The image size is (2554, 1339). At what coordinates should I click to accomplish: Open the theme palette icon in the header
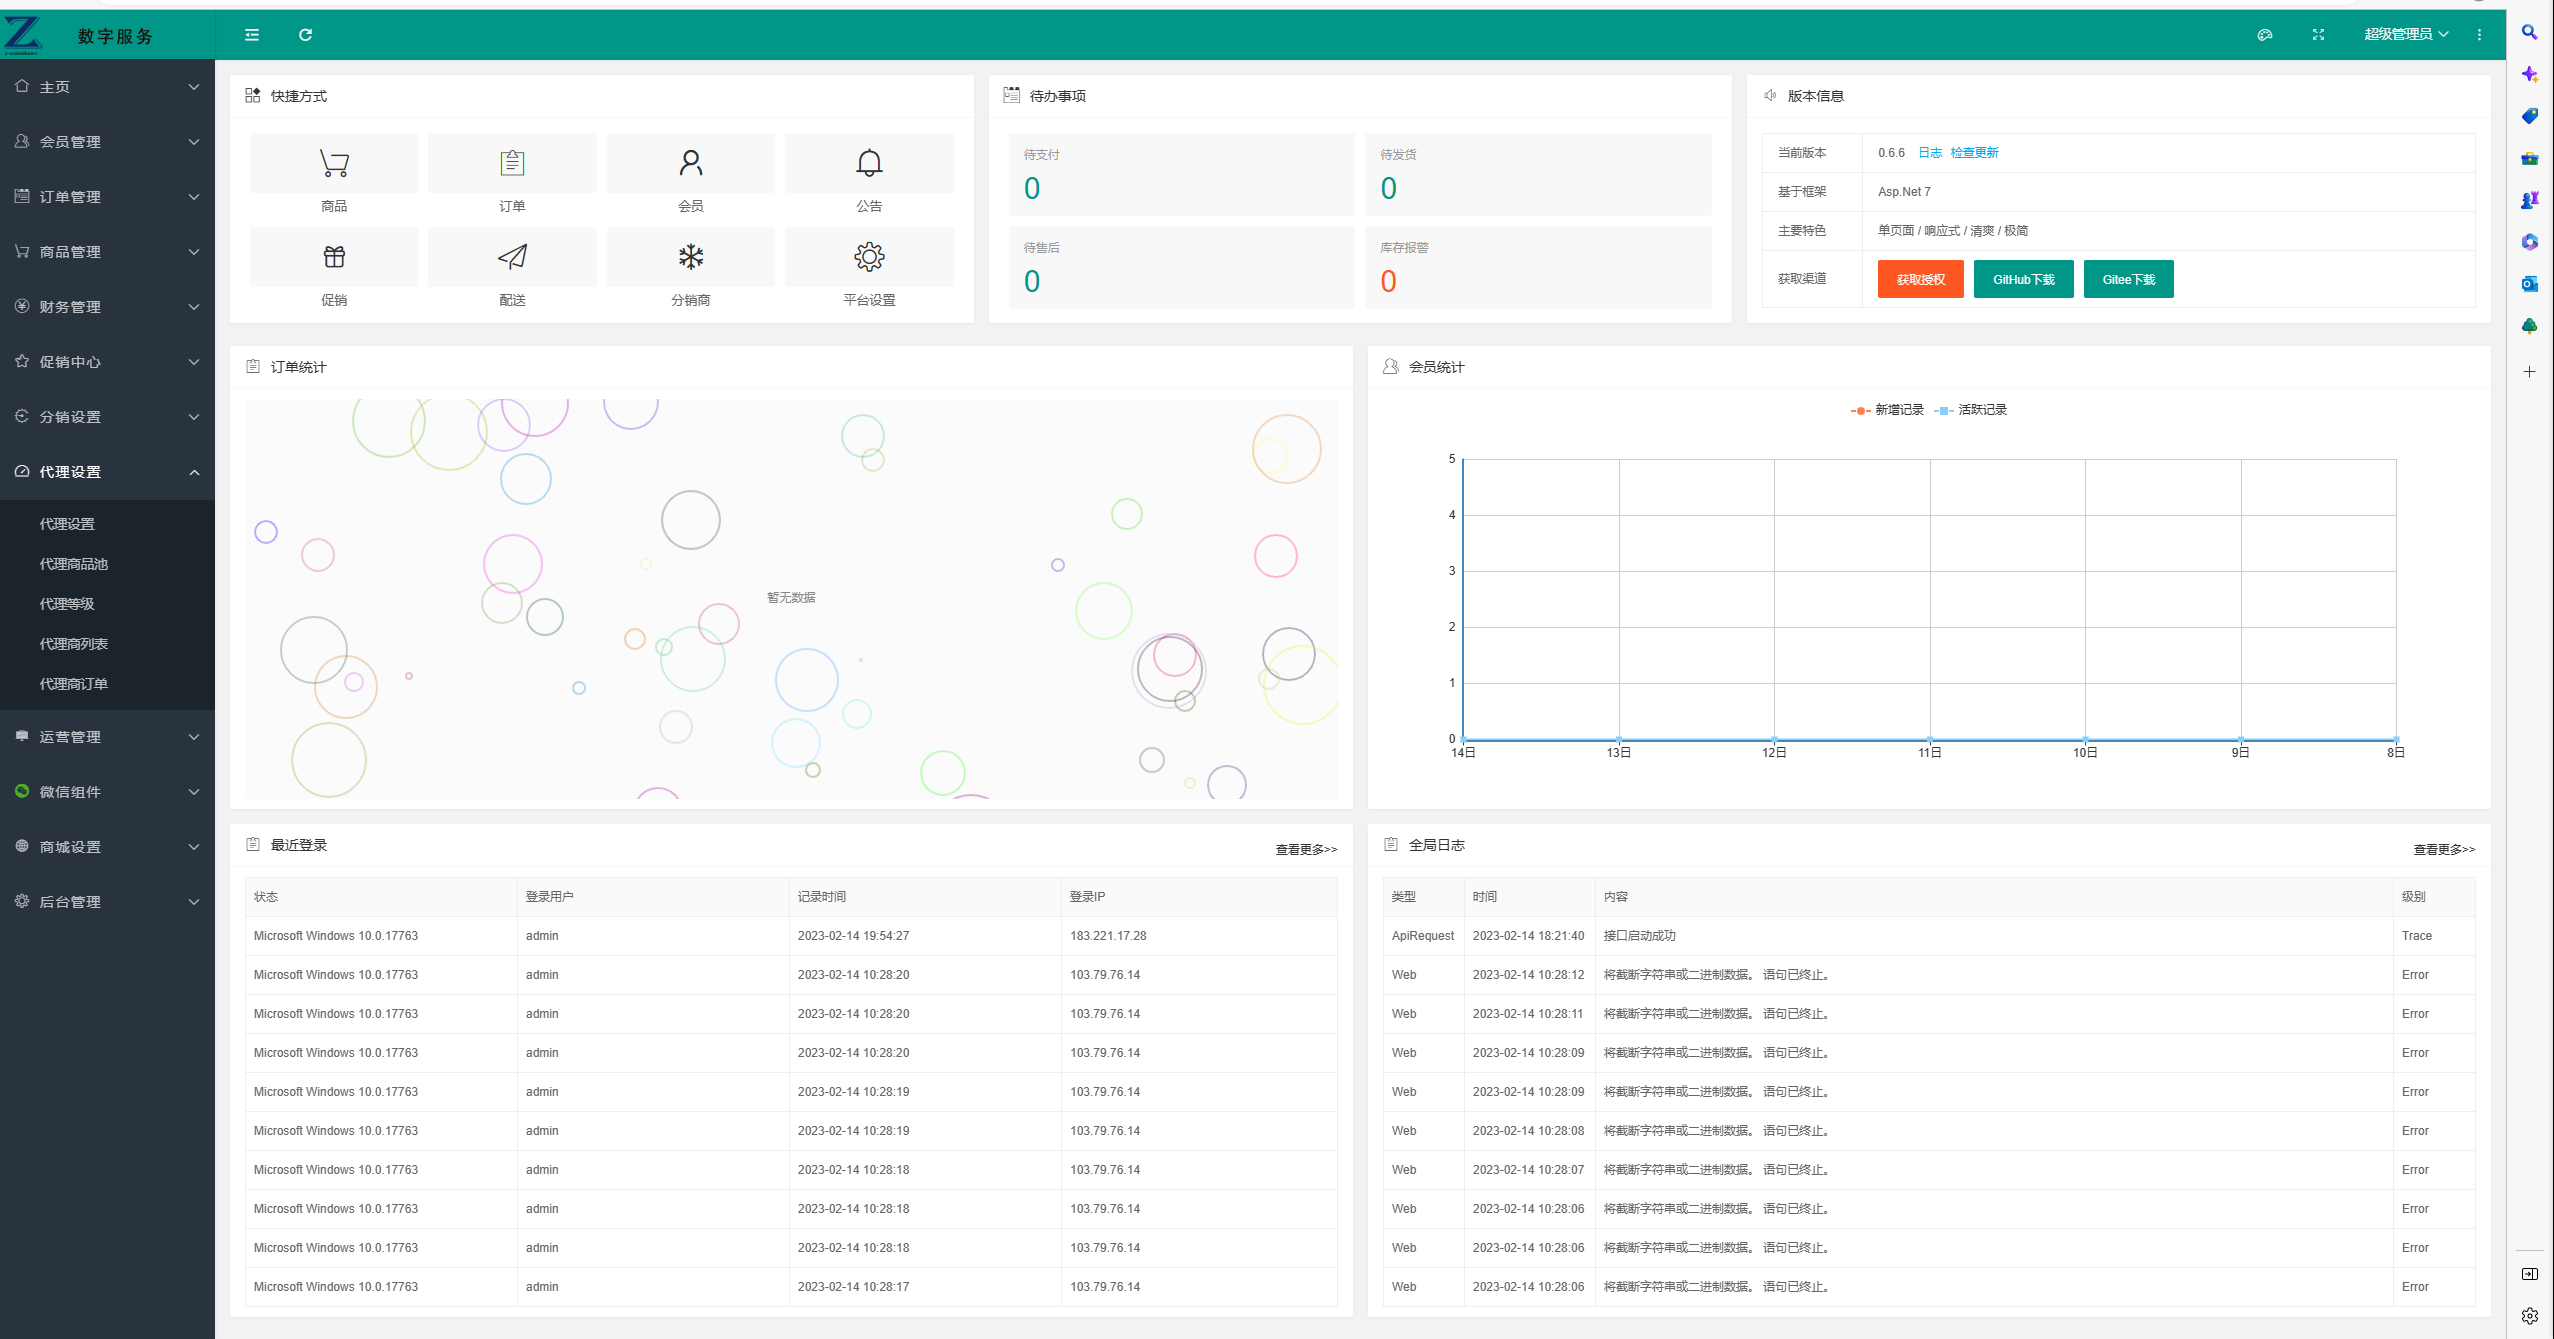(2265, 35)
